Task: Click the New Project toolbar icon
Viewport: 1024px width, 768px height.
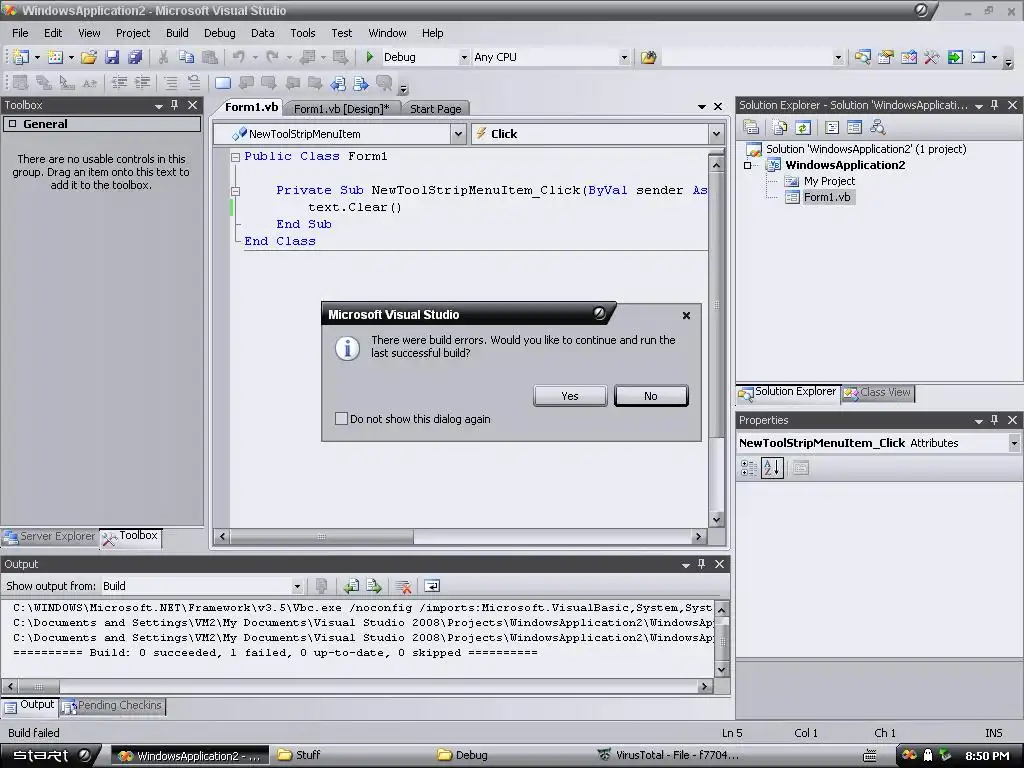Action: click(20, 57)
